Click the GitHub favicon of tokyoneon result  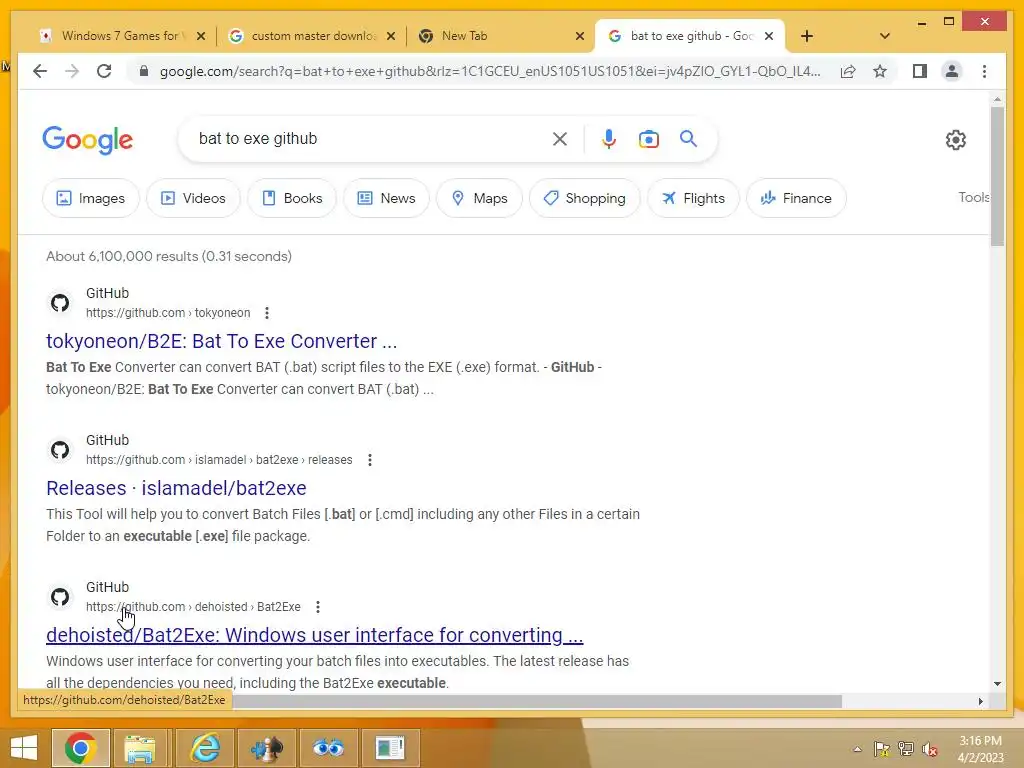[60, 303]
